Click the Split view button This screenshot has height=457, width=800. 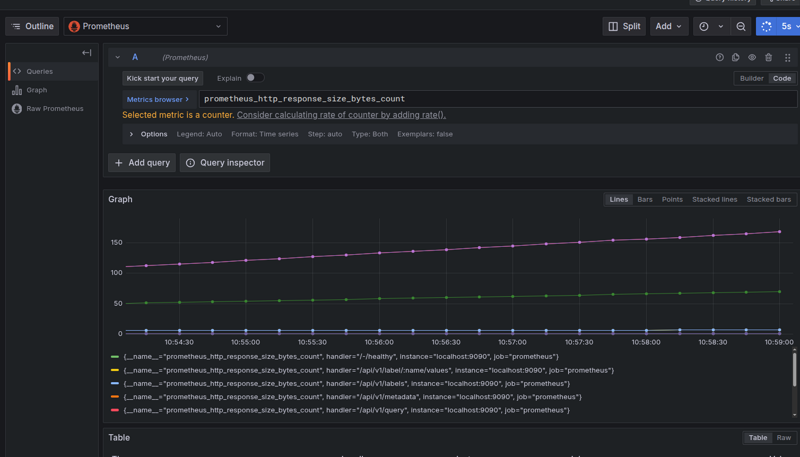click(624, 26)
